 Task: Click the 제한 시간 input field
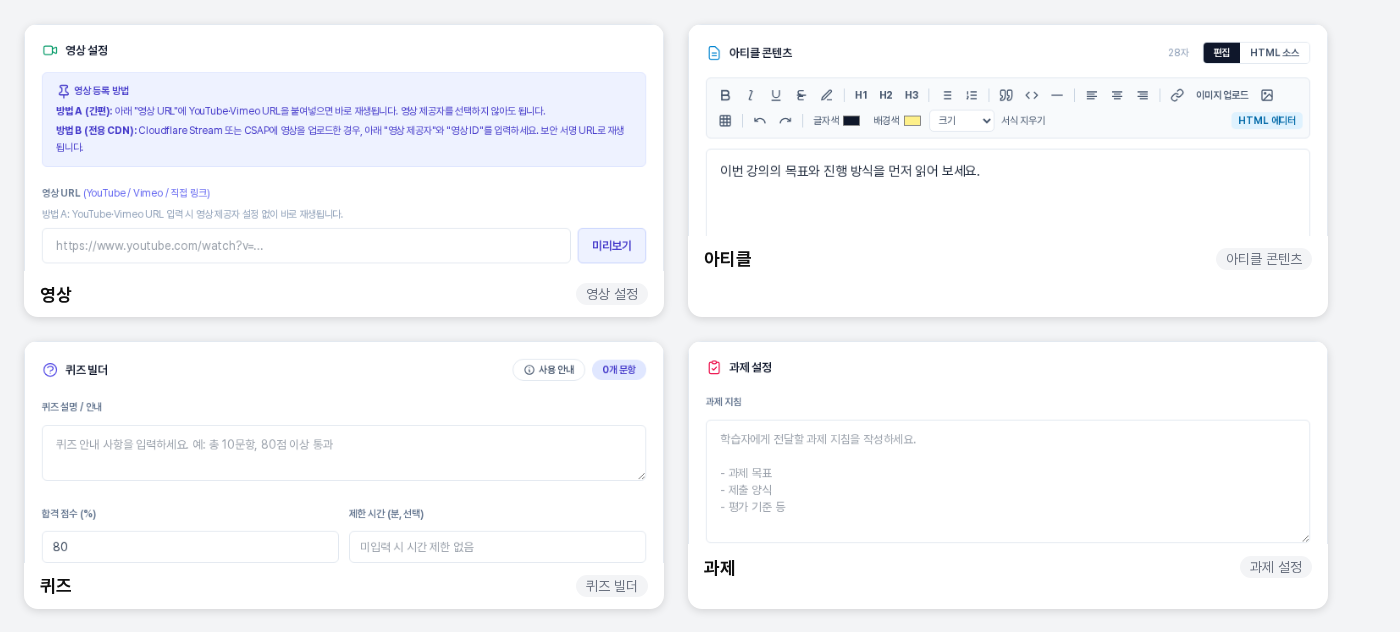[x=497, y=547]
